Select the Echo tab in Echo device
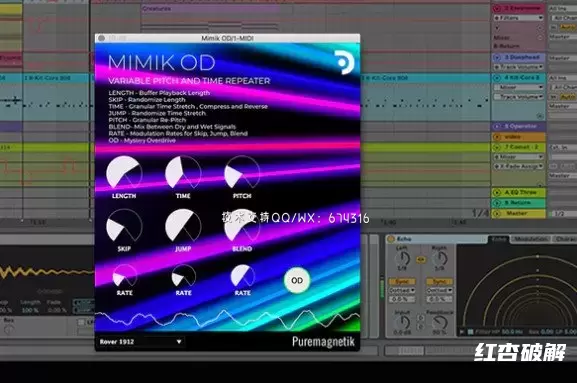The width and height of the screenshot is (577, 383). point(499,239)
